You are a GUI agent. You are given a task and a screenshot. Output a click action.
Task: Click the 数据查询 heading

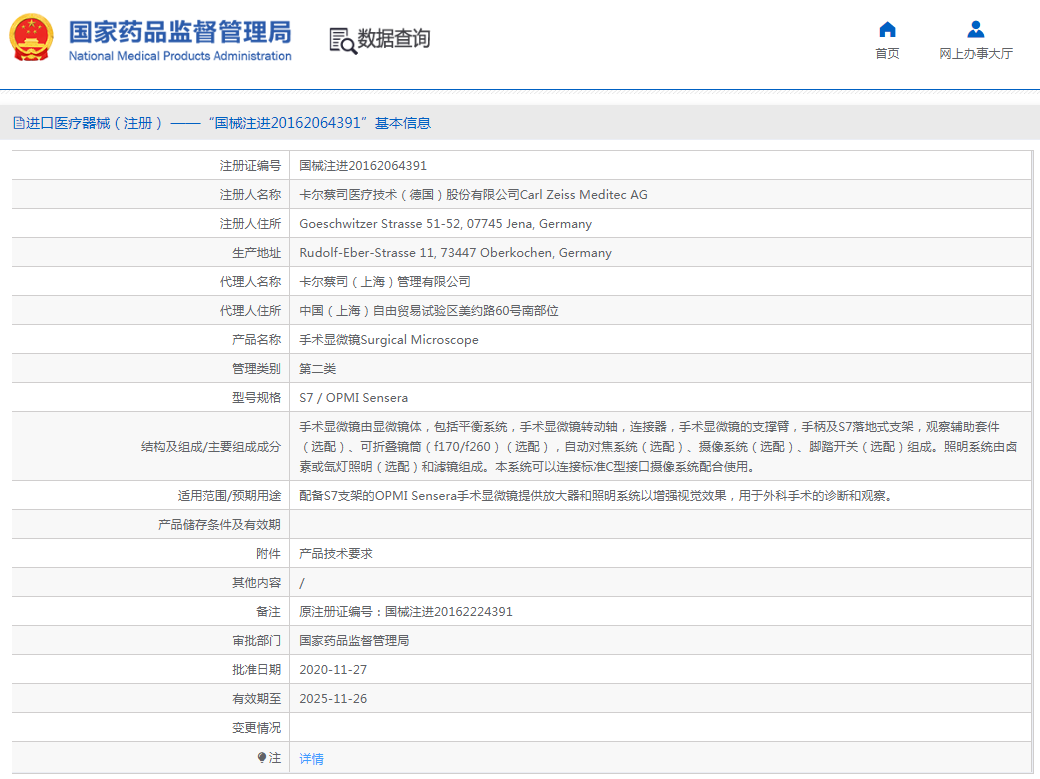(394, 38)
